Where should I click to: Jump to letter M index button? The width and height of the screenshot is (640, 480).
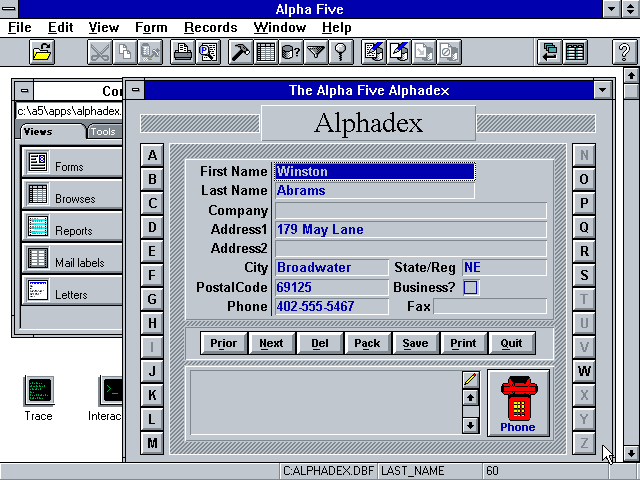pyautogui.click(x=152, y=443)
